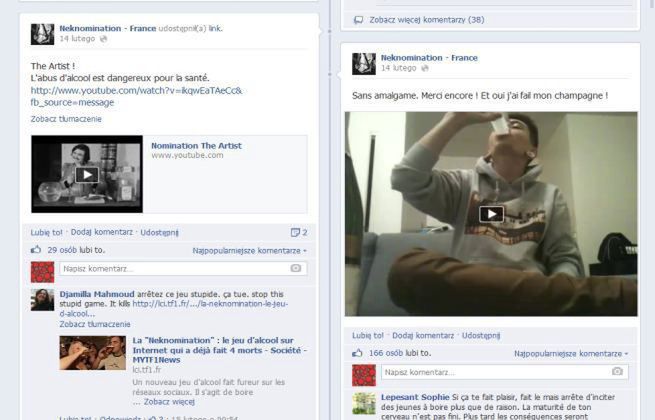Click camera icon in right post comment box
Screen dimensions: 655x420
[x=617, y=371]
